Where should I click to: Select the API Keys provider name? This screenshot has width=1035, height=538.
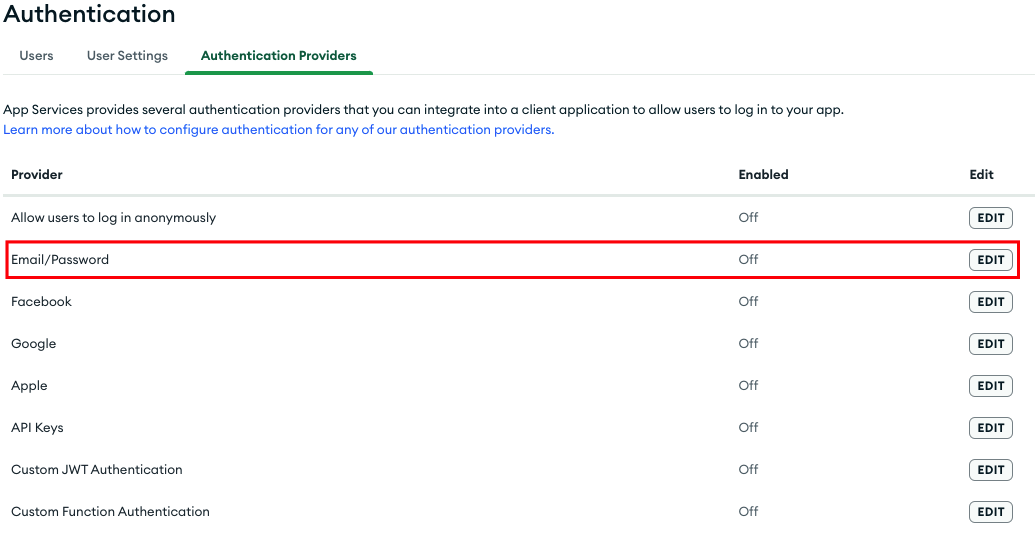[37, 428]
